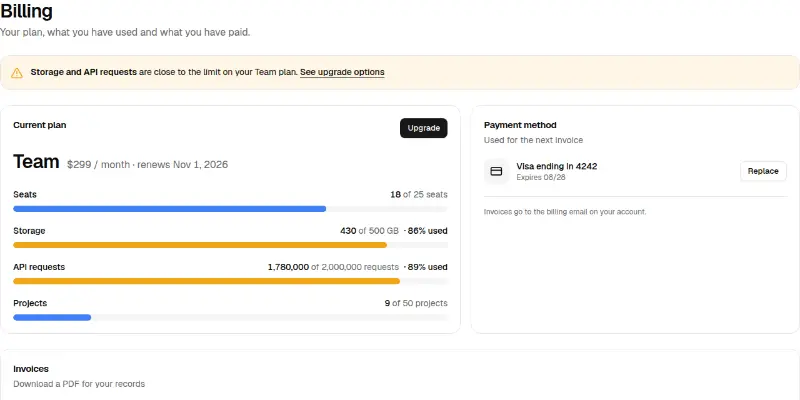Click the API requests usage bar
Screen dimensions: 800x400
pos(230,281)
